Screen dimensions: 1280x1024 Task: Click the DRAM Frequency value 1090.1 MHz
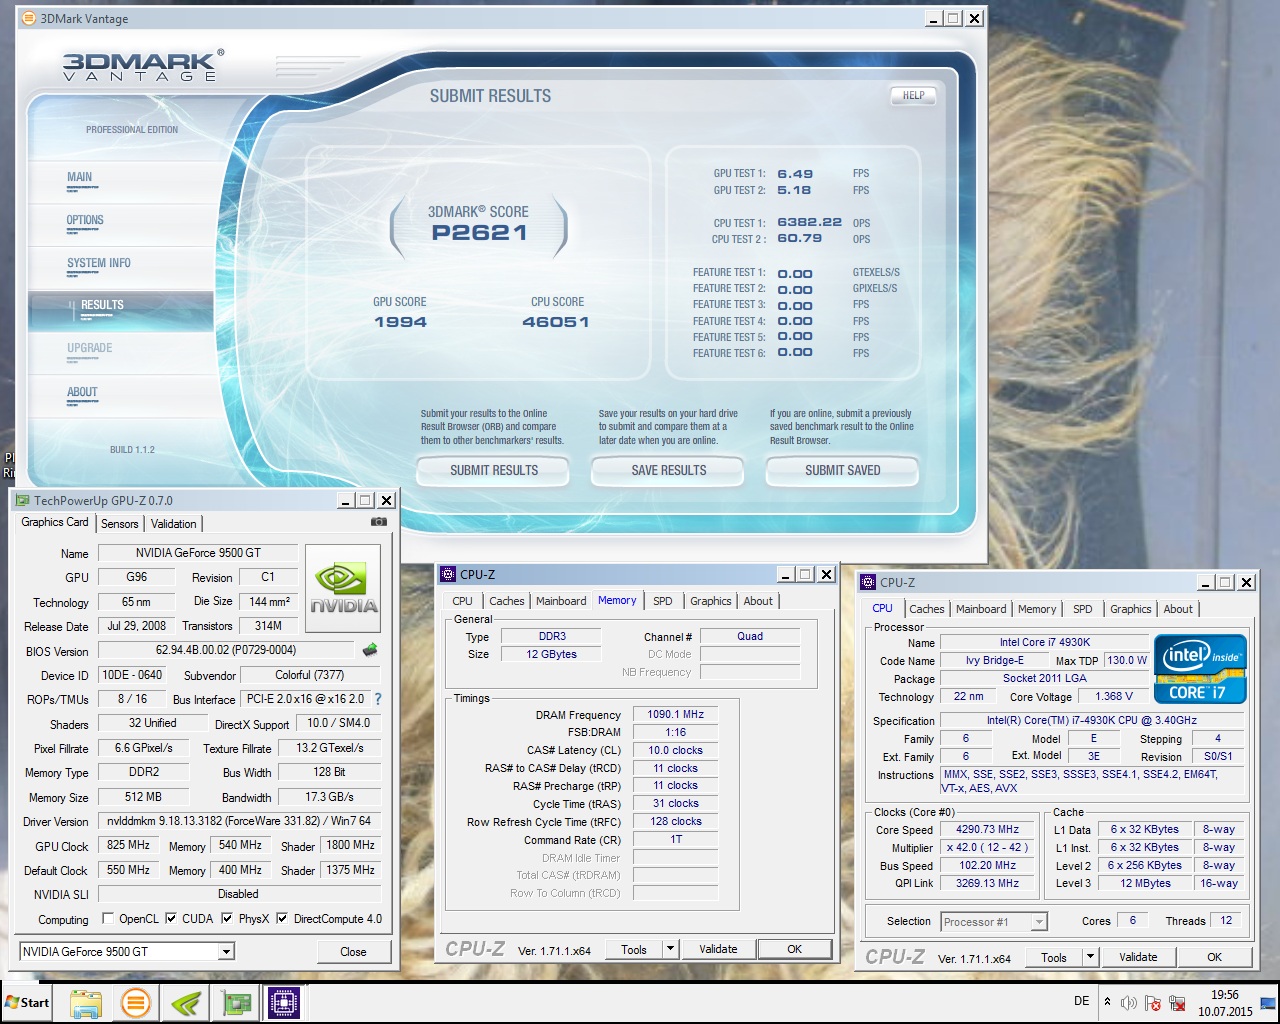(676, 715)
